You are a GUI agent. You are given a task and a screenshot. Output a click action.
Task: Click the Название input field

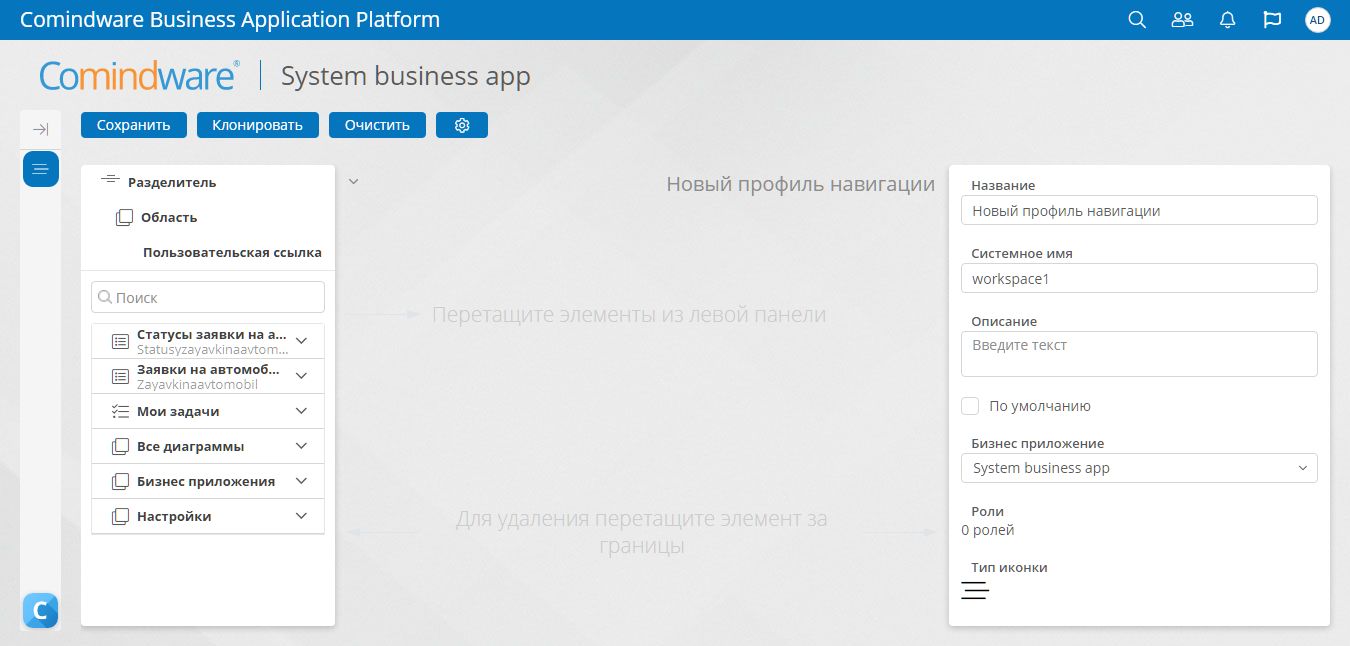click(x=1139, y=211)
